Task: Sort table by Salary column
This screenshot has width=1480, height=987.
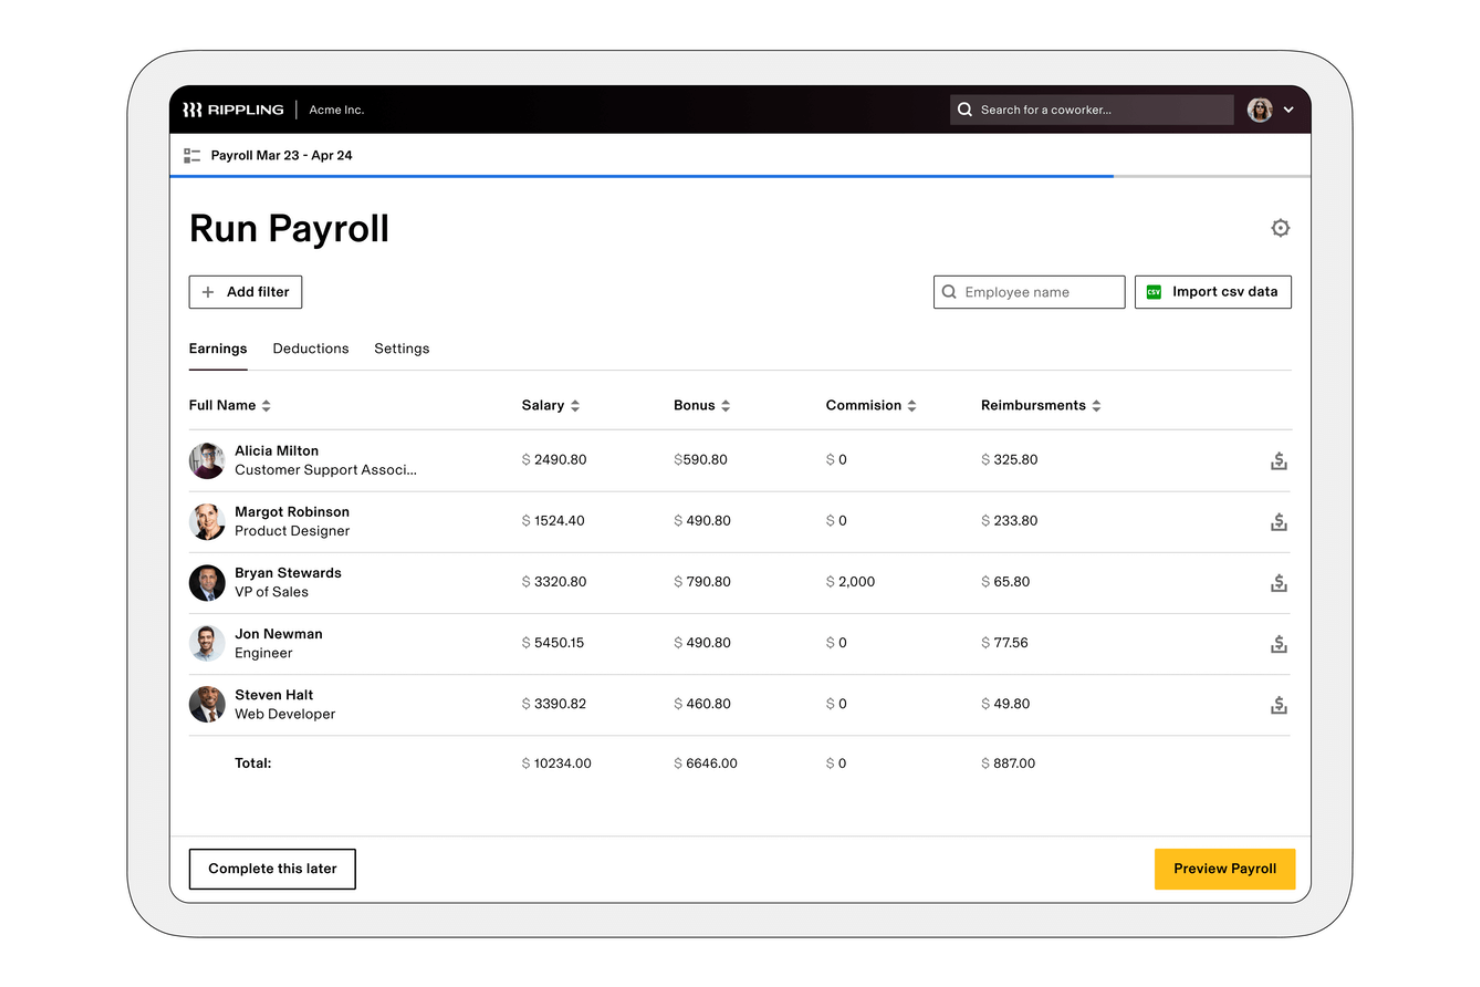Action: [x=550, y=405]
